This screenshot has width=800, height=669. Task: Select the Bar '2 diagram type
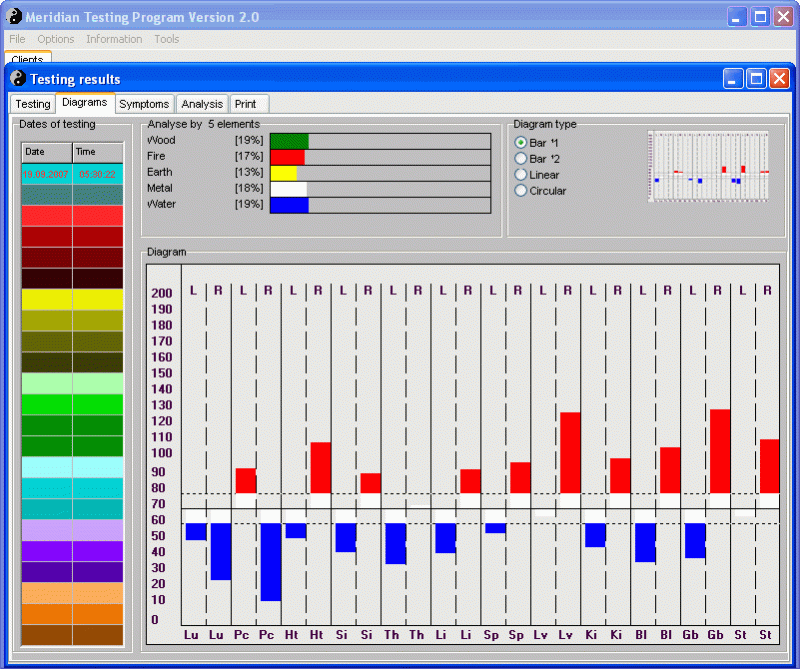tap(520, 159)
